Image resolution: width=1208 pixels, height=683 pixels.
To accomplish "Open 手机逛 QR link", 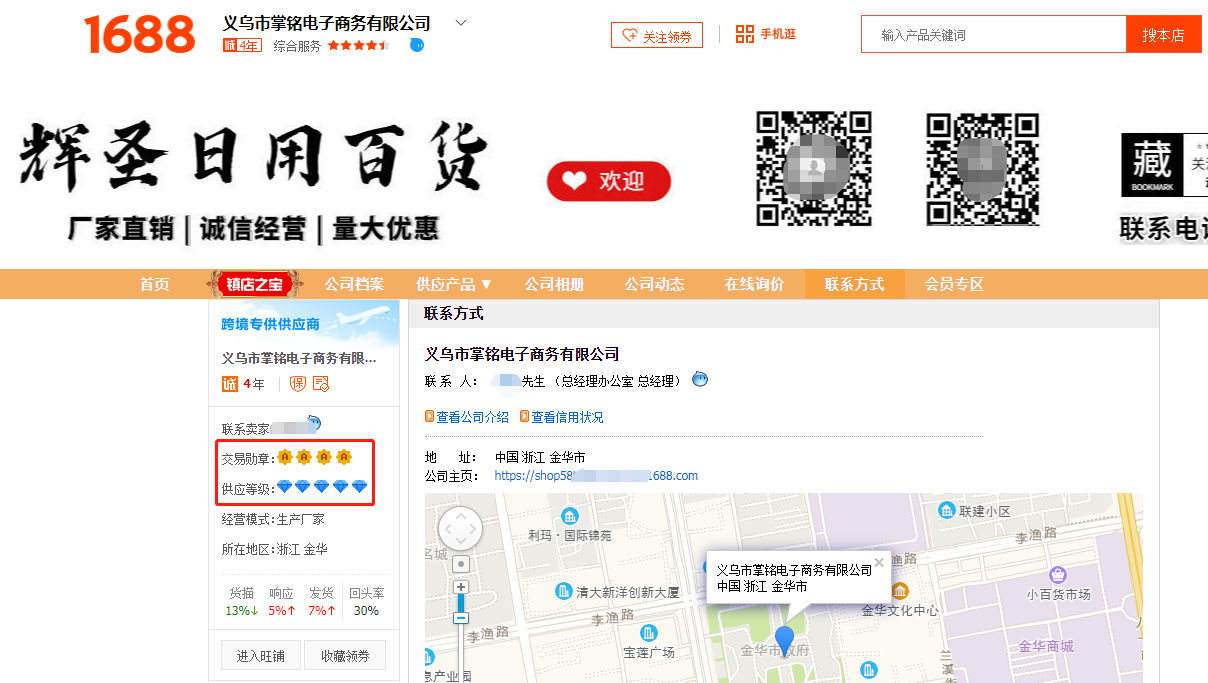I will click(x=766, y=34).
